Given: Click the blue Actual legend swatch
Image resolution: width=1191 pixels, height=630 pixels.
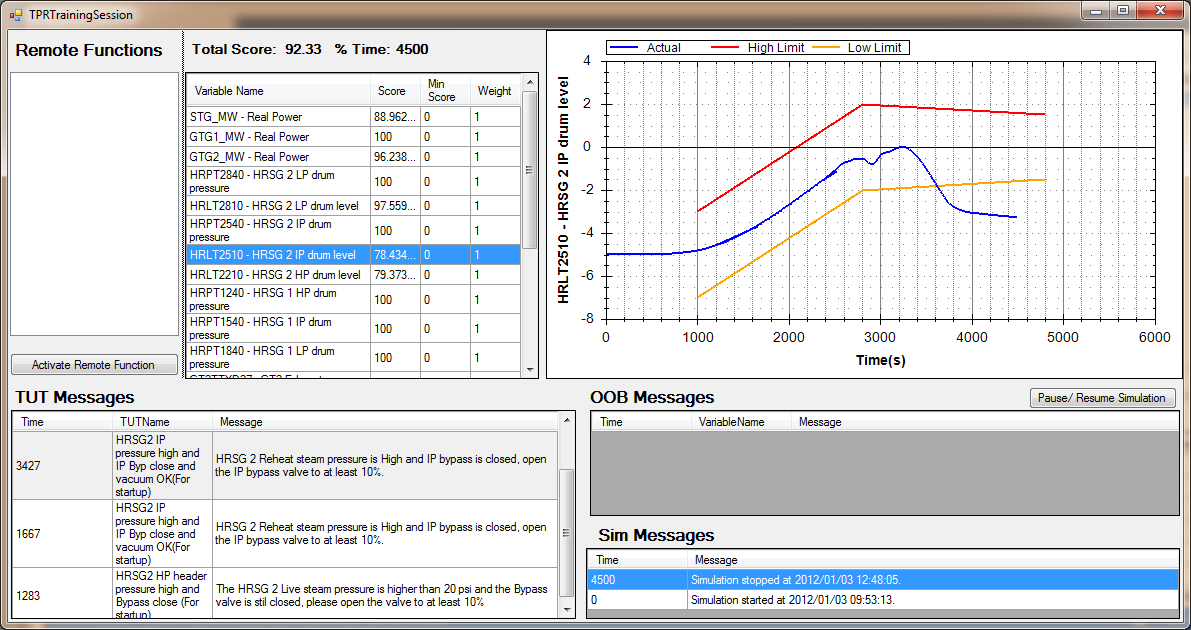Looking at the screenshot, I should (x=624, y=48).
